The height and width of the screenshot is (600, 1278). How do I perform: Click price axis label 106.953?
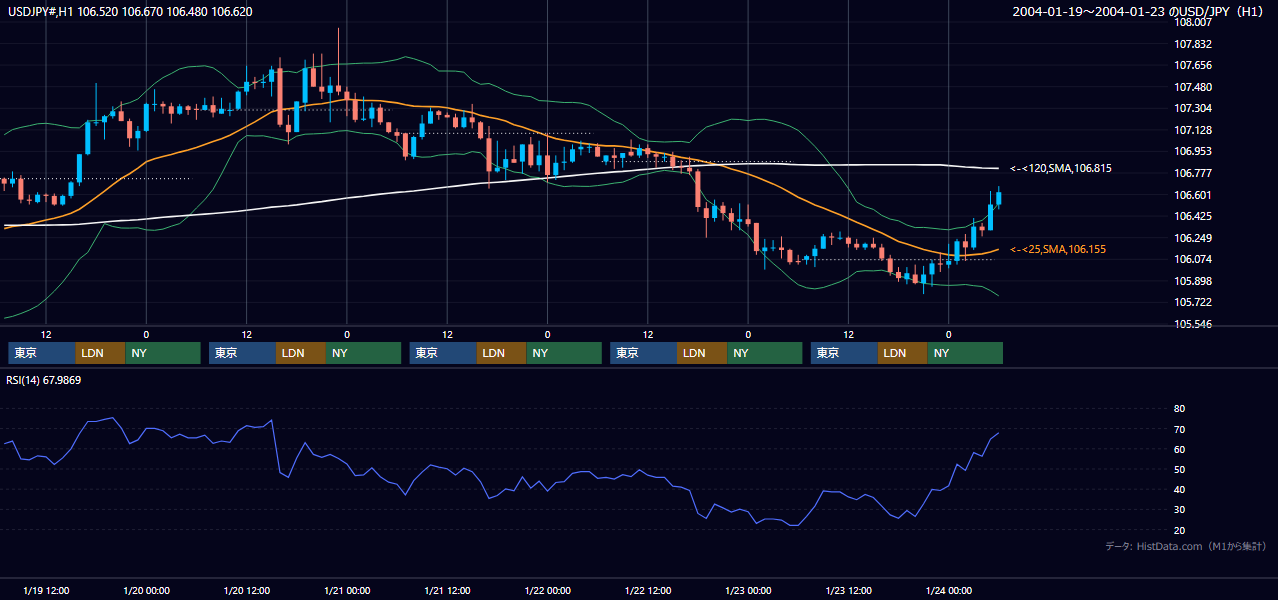(1193, 151)
